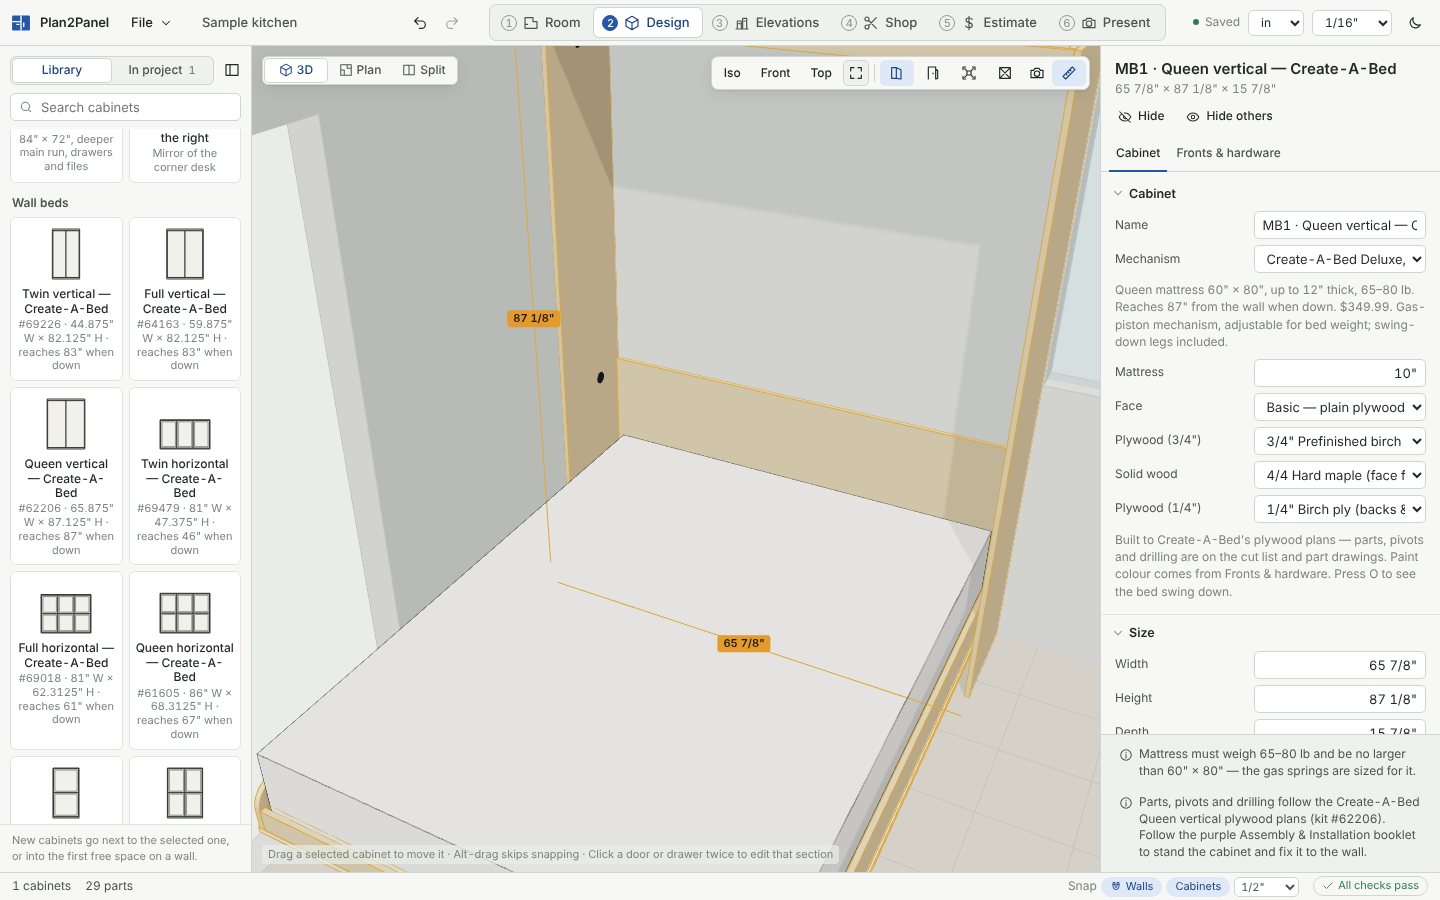Switch to Iso camera view

pos(732,73)
